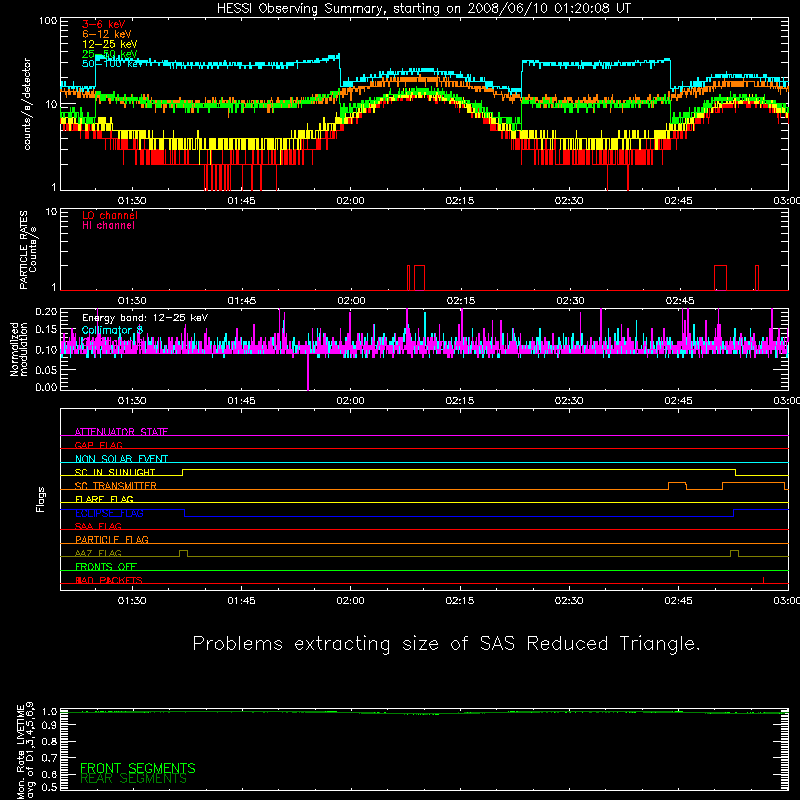Select the REAR SEGMENTS legend label
The image size is (800, 800).
[x=133, y=779]
